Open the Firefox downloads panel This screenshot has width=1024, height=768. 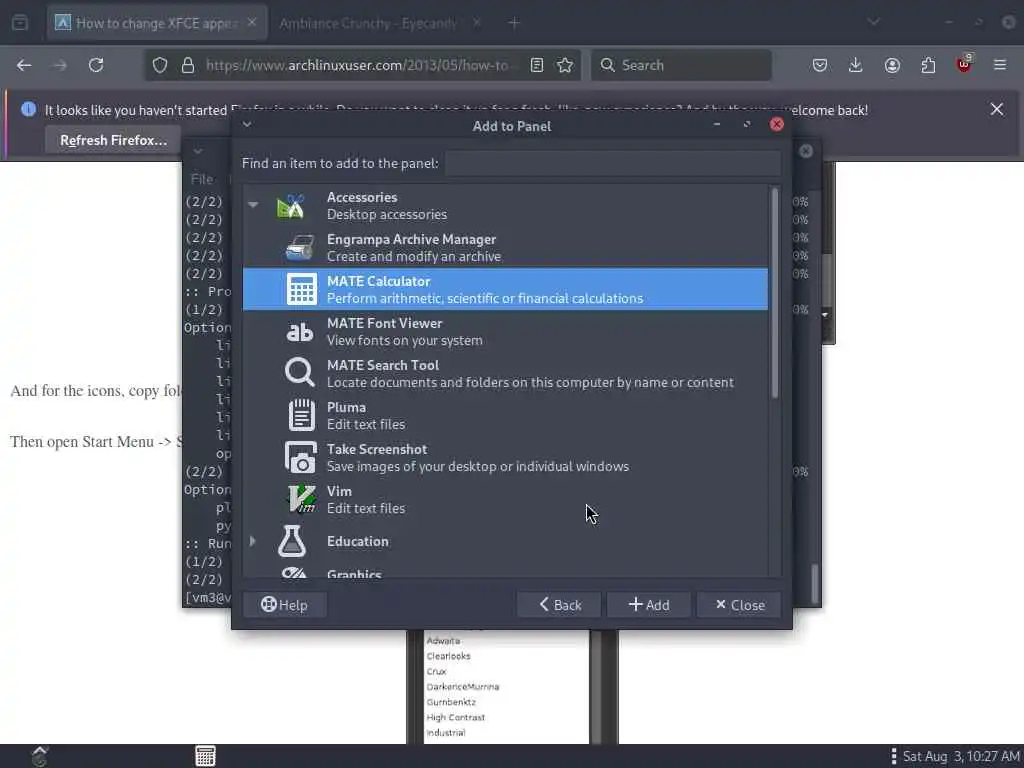tap(856, 65)
